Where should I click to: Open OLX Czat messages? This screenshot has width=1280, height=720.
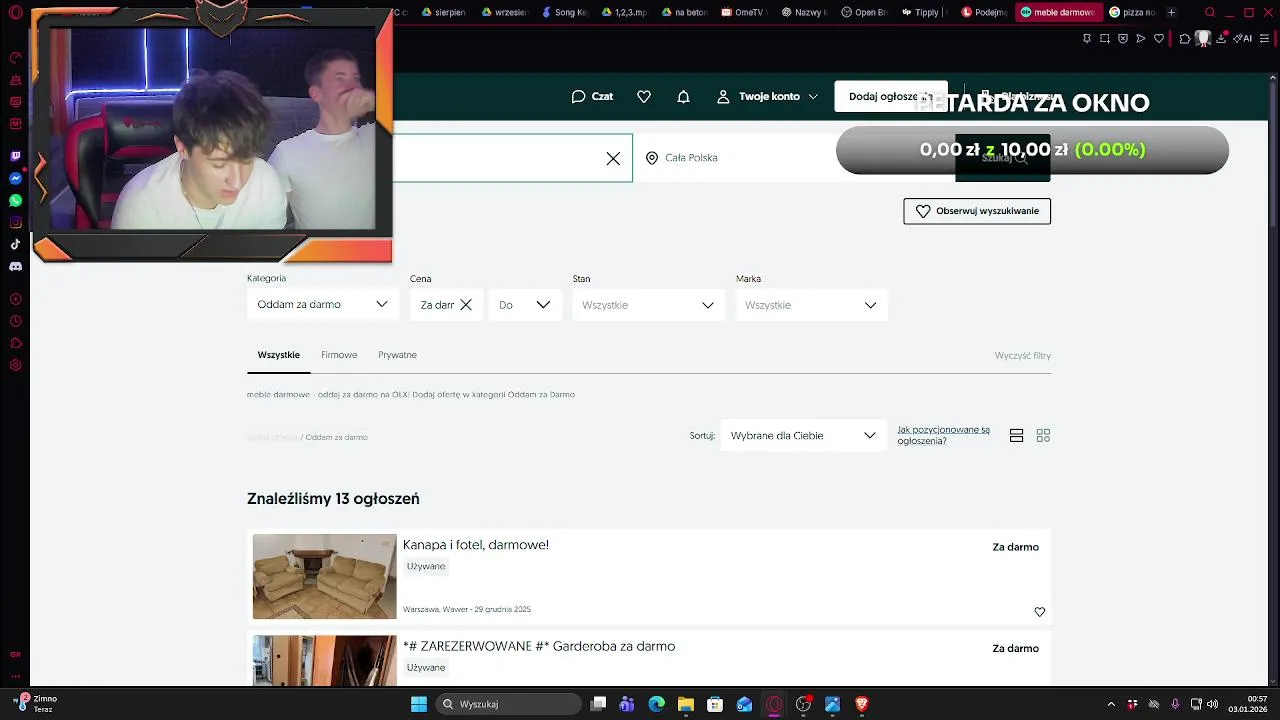592,97
